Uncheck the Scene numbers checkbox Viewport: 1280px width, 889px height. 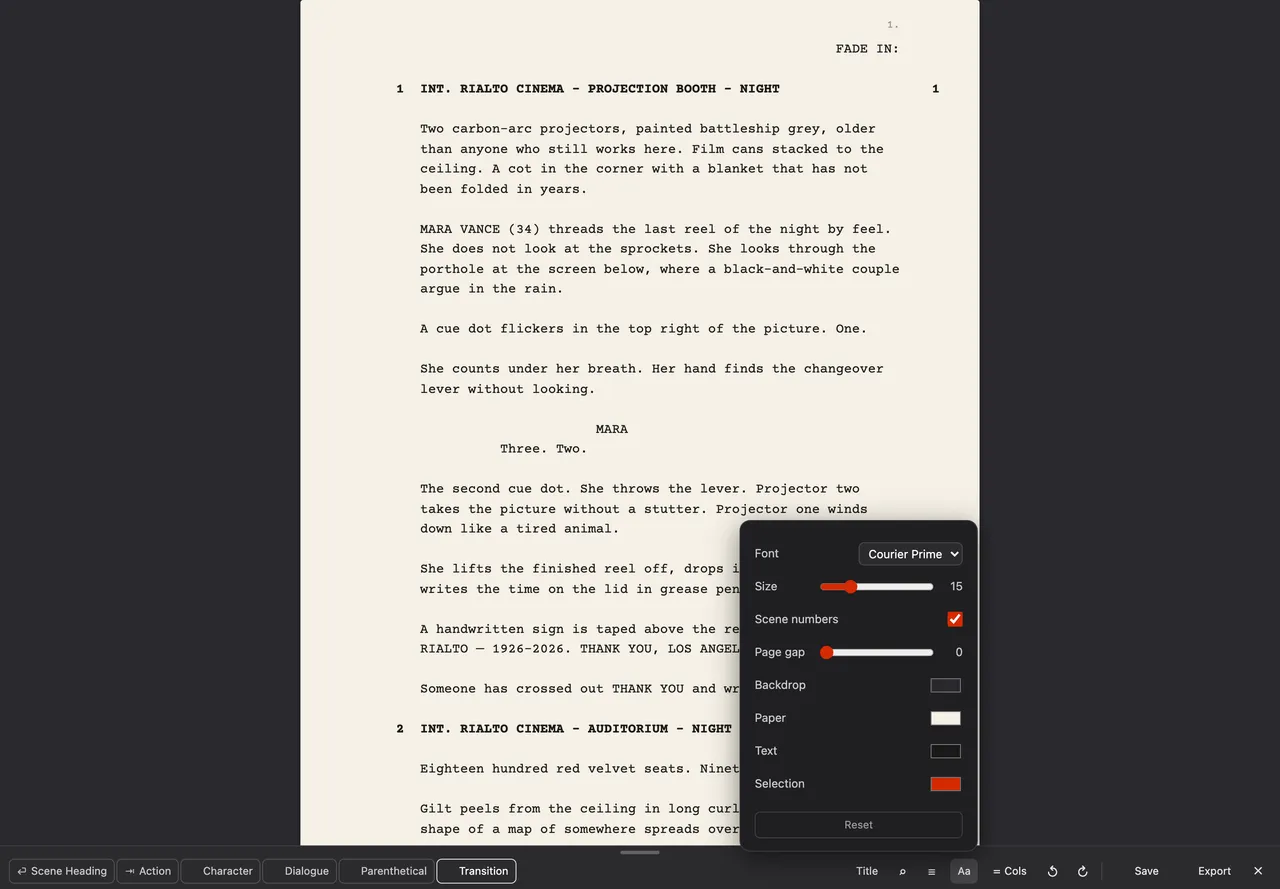(955, 619)
